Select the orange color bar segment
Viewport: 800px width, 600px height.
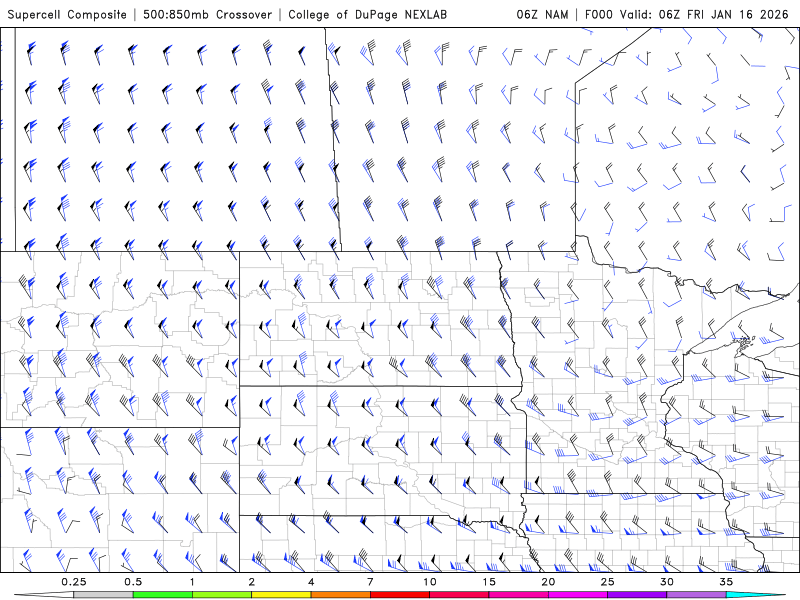[340, 595]
